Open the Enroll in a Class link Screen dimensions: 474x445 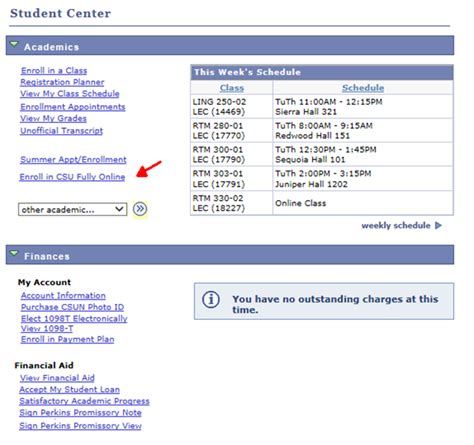pos(54,71)
